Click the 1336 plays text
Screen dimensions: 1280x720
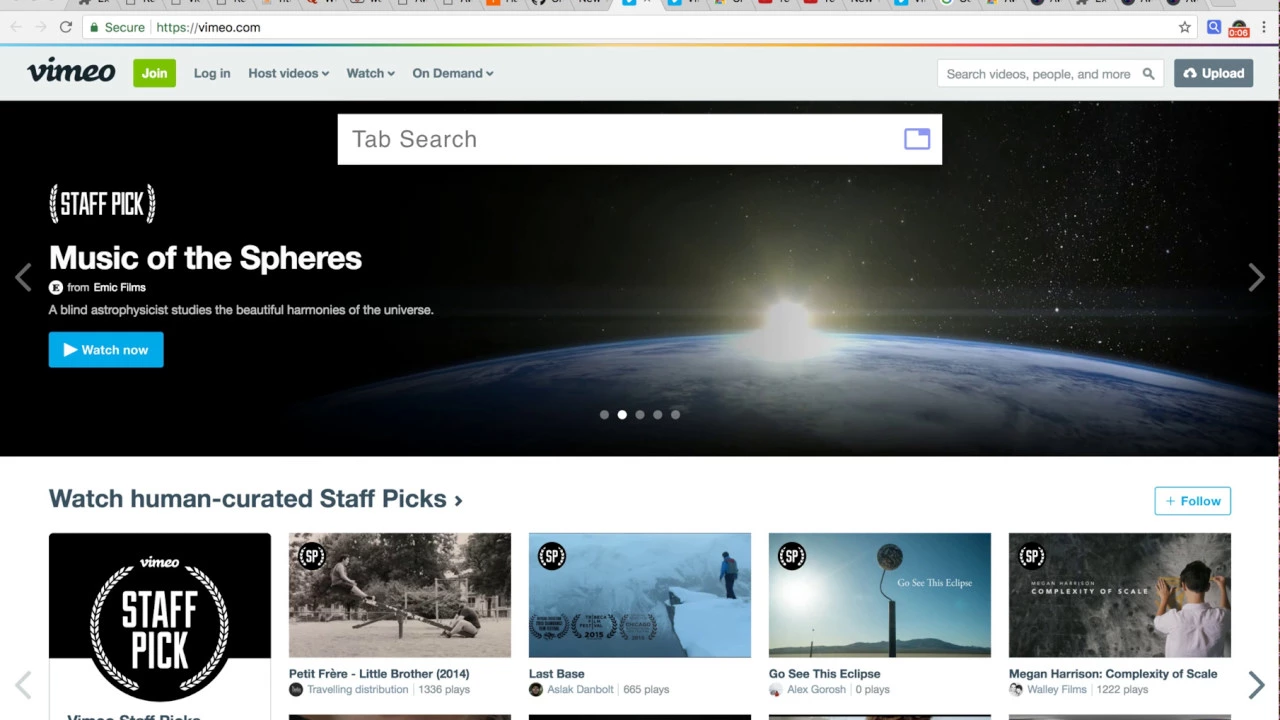tap(444, 690)
